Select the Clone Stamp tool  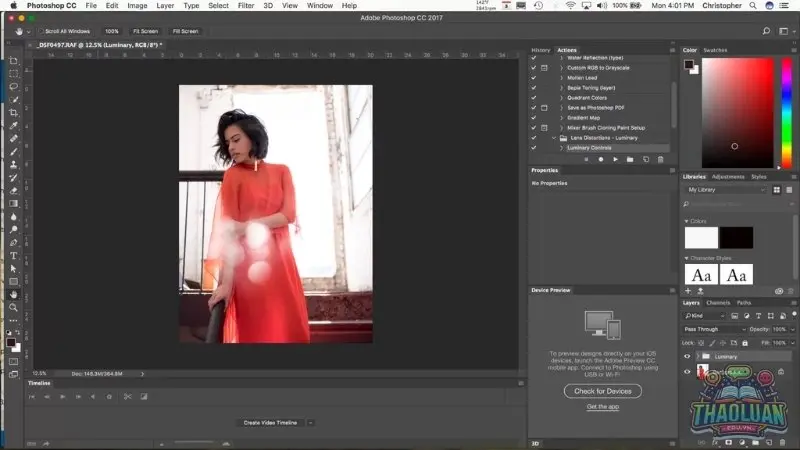coord(14,165)
